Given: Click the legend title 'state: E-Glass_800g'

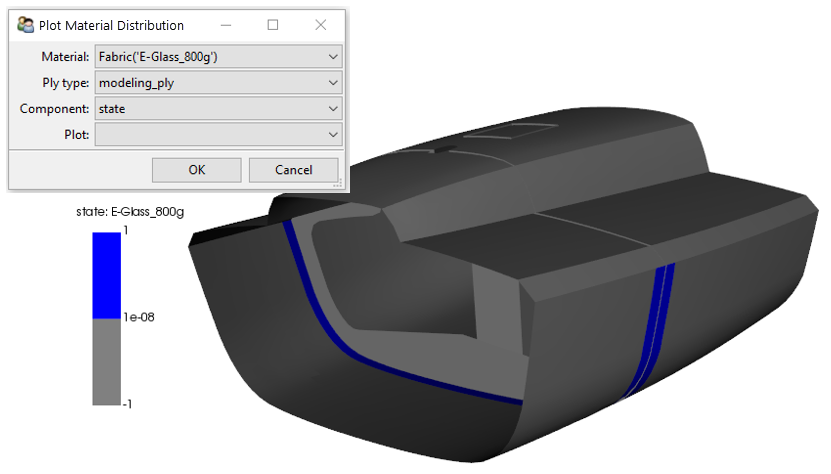Looking at the screenshot, I should click(x=130, y=212).
